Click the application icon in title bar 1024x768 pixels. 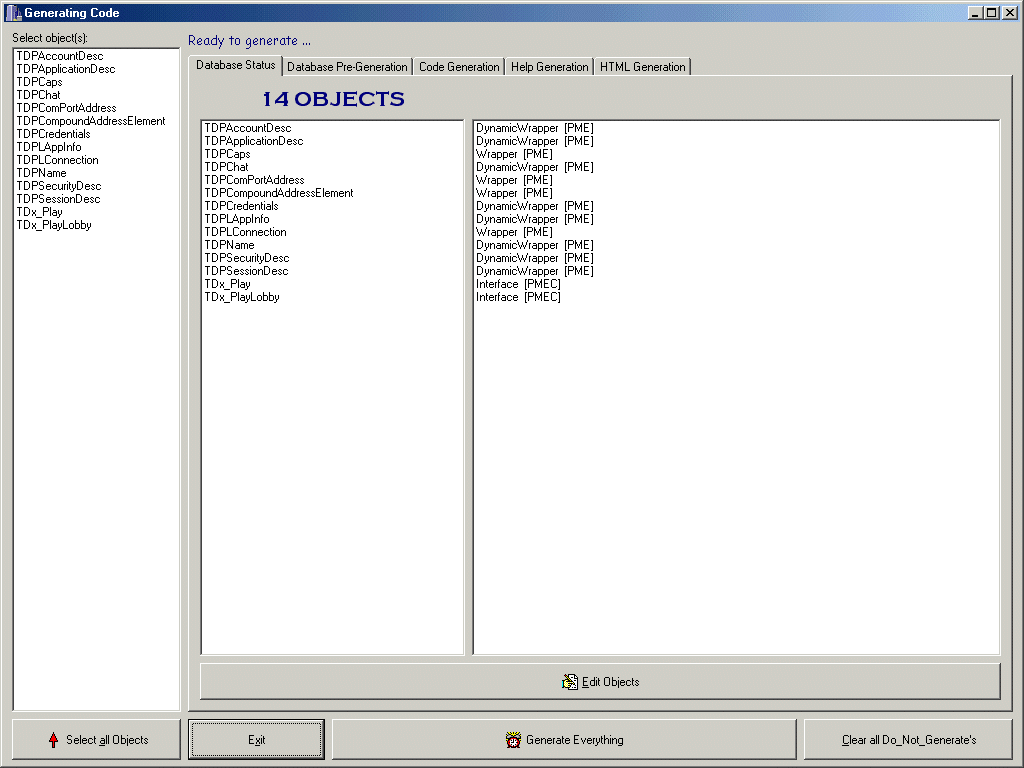point(13,13)
